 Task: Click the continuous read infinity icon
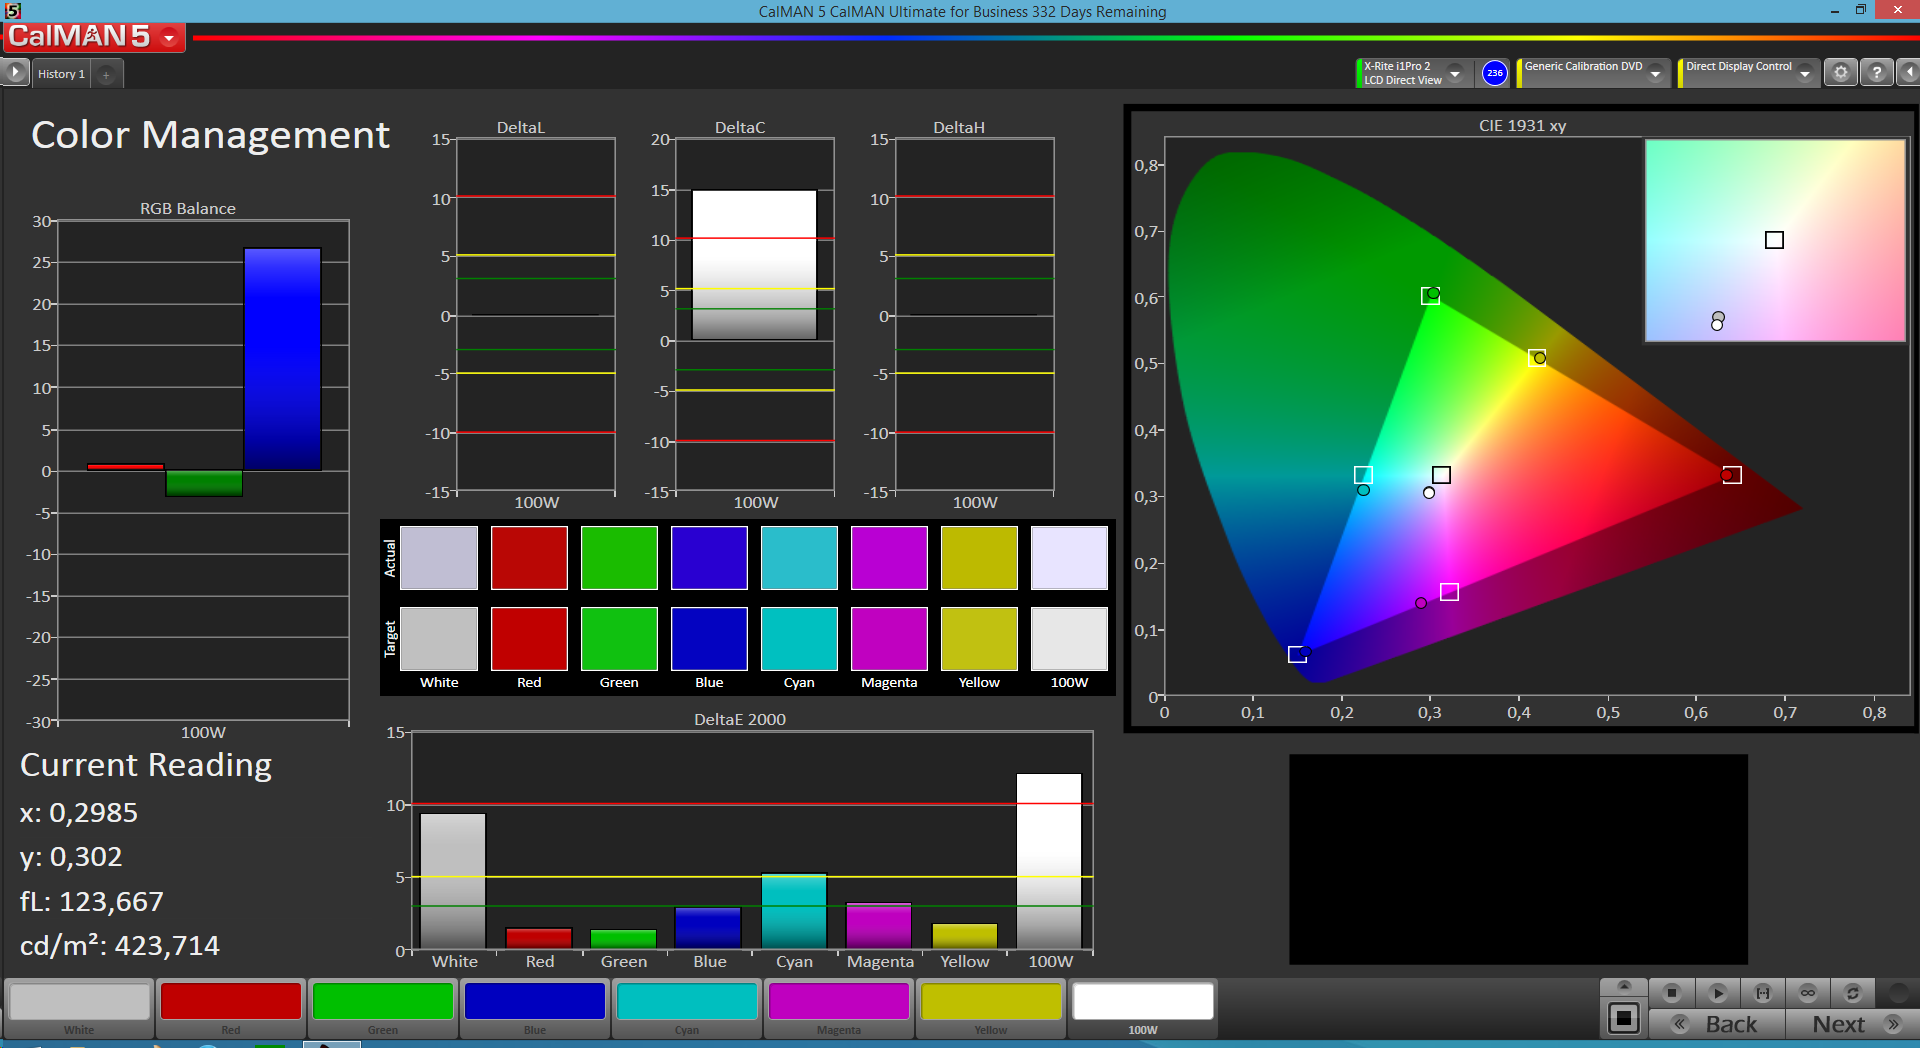[x=1807, y=993]
